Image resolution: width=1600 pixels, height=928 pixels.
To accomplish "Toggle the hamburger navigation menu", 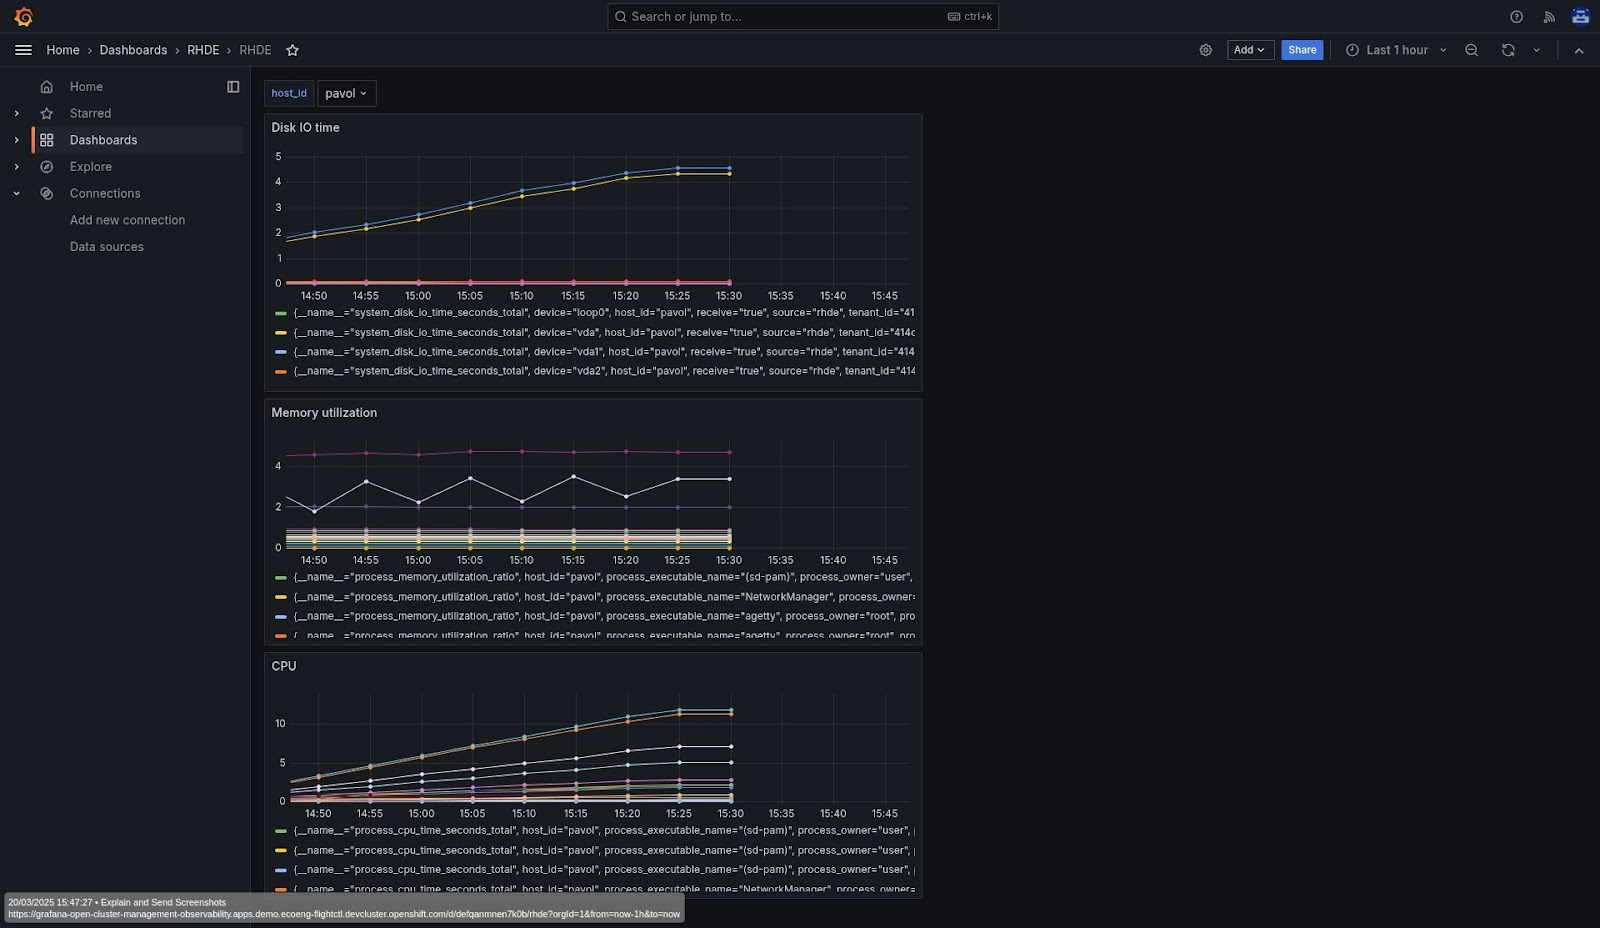I will coord(23,50).
